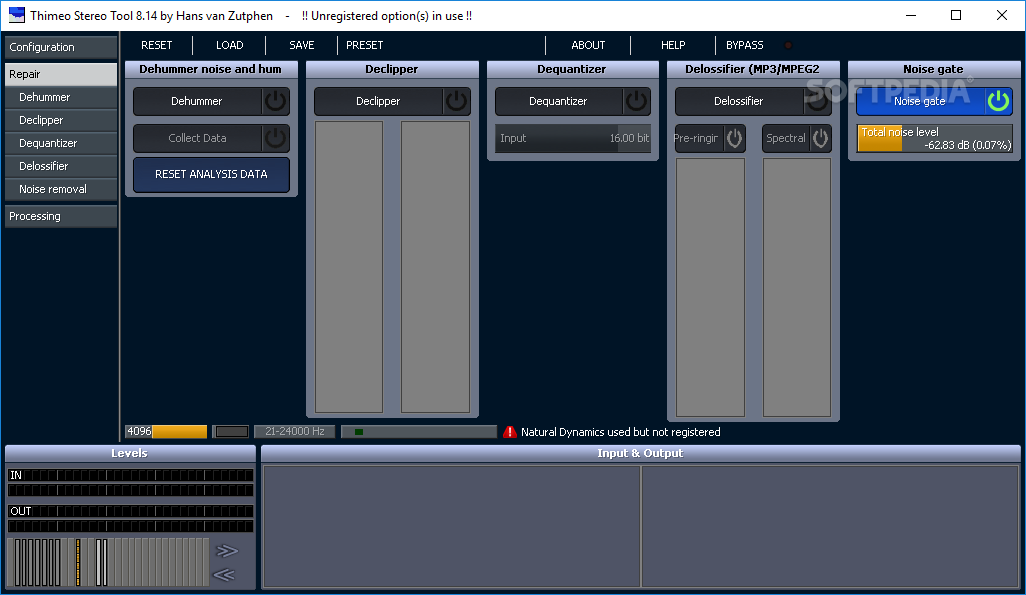Click the double right arrows icon in Levels

coord(226,550)
